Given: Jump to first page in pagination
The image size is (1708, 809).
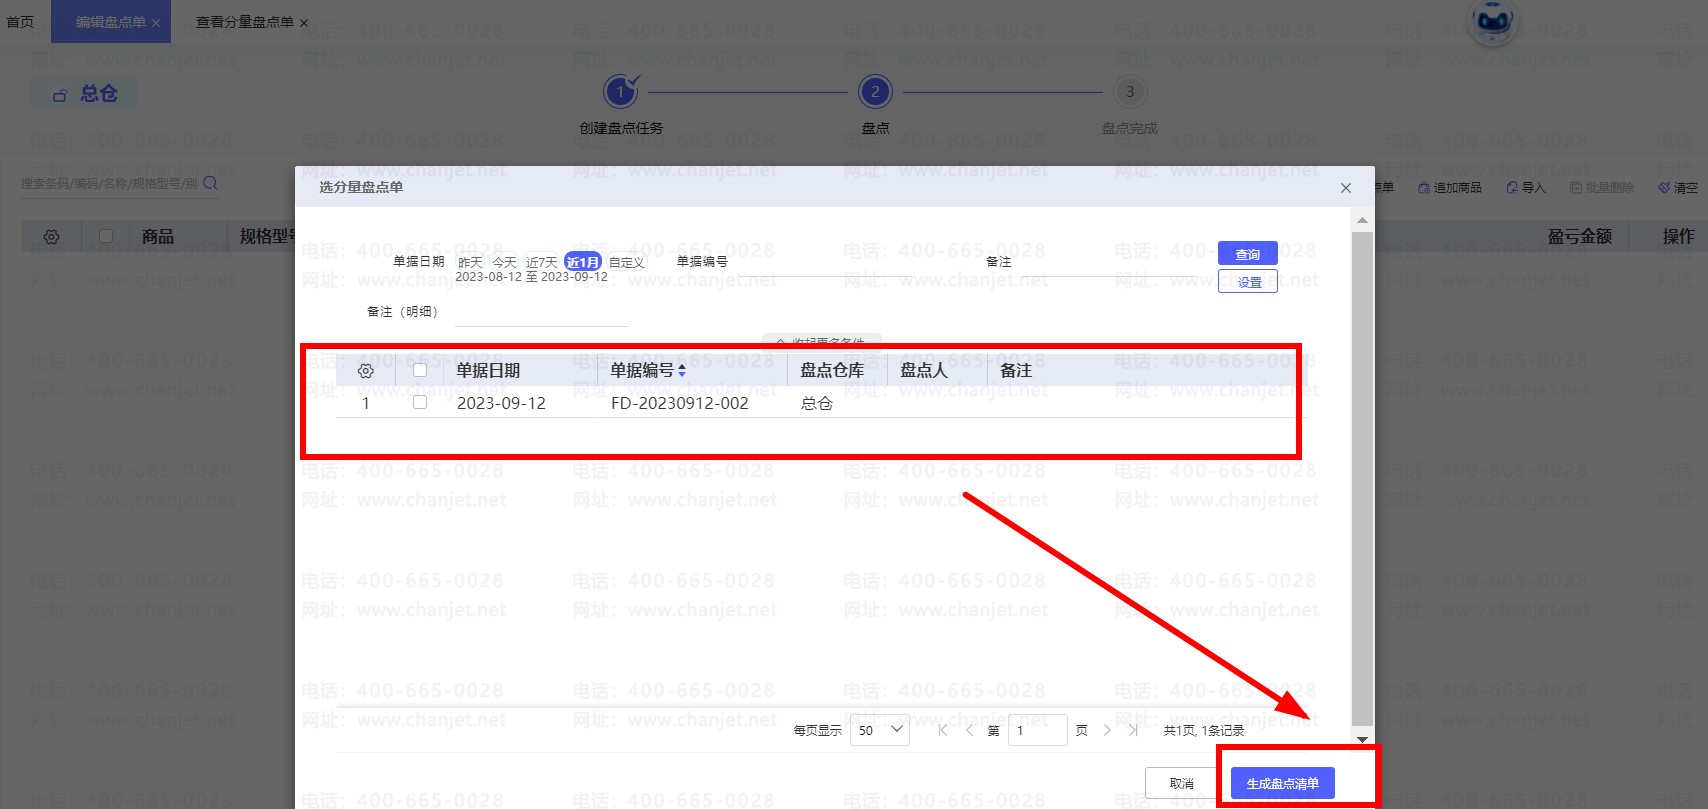Looking at the screenshot, I should click(943, 731).
